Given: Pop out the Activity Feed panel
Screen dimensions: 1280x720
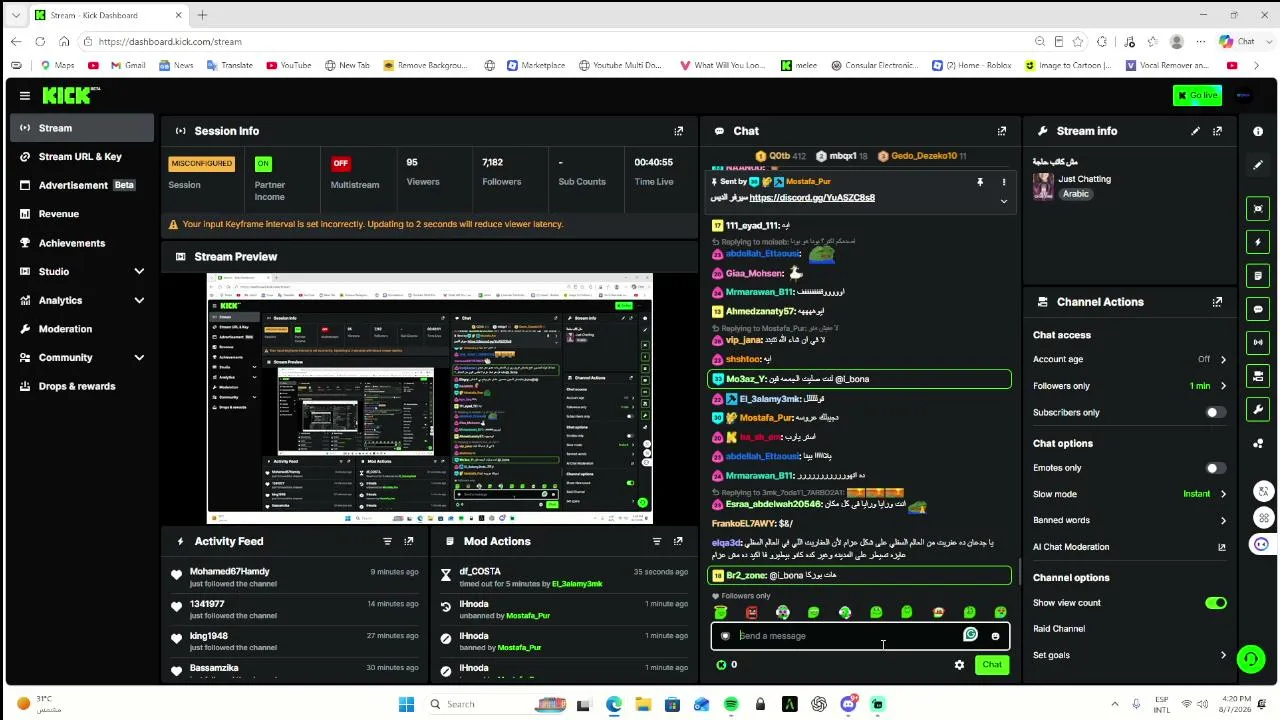Looking at the screenshot, I should [409, 541].
